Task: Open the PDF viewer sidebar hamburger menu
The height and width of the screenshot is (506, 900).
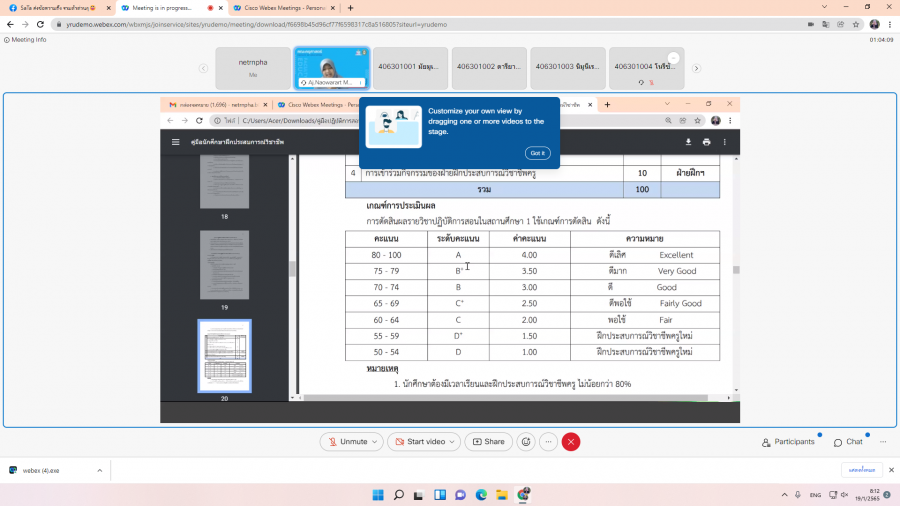Action: pyautogui.click(x=176, y=142)
